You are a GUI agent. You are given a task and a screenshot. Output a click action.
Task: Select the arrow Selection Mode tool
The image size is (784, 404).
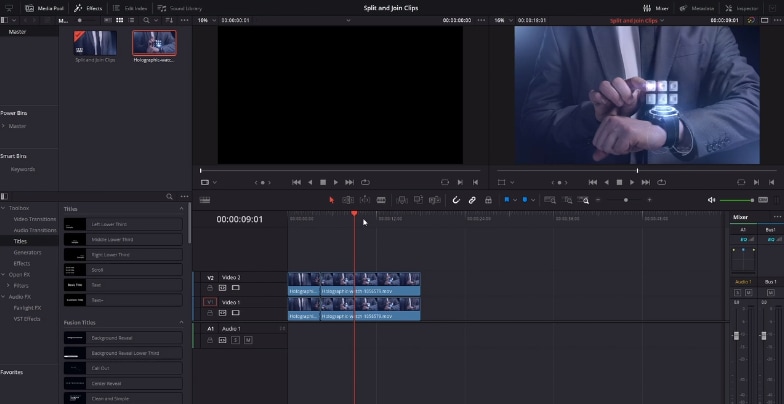pyautogui.click(x=331, y=200)
